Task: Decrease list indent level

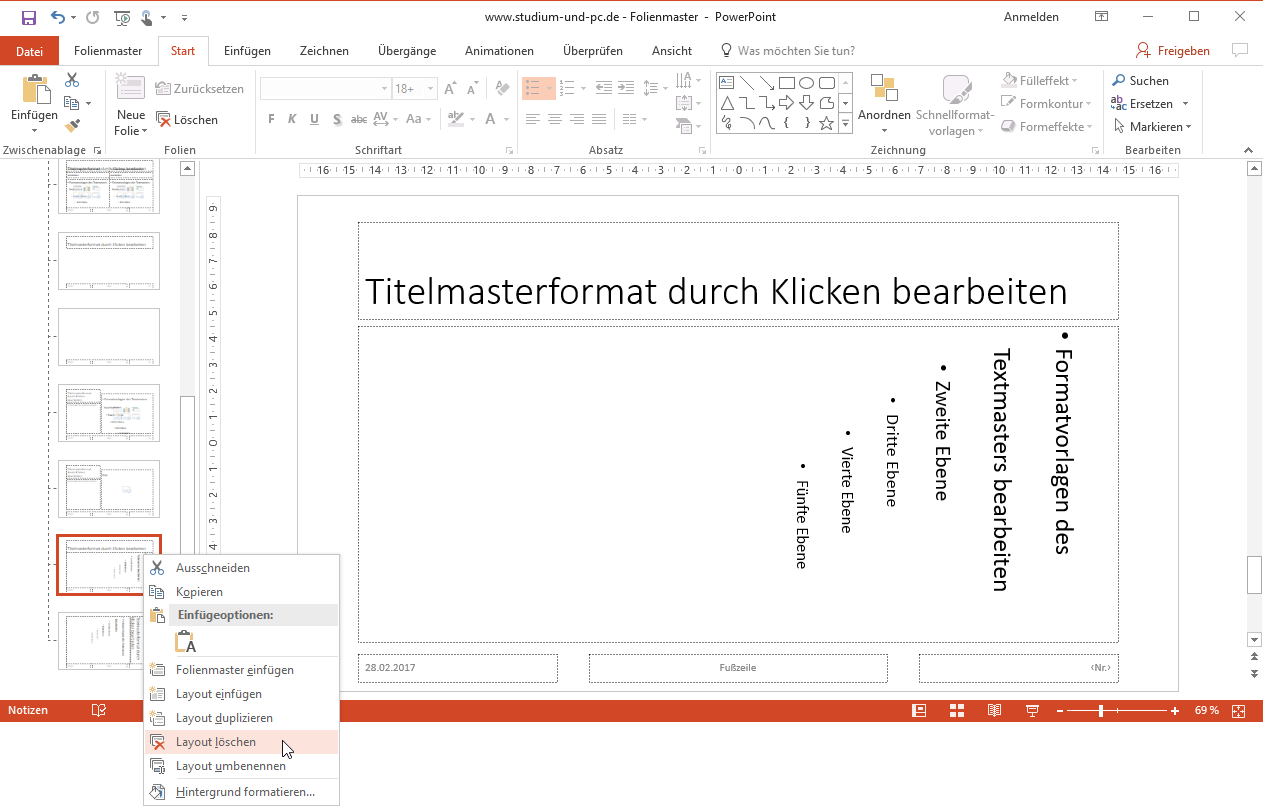Action: coord(604,88)
